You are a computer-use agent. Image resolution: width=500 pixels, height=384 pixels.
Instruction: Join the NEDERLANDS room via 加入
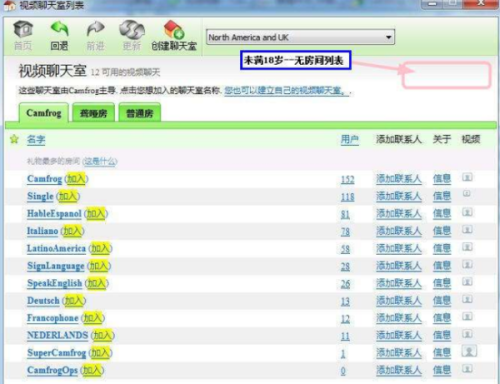tap(102, 335)
